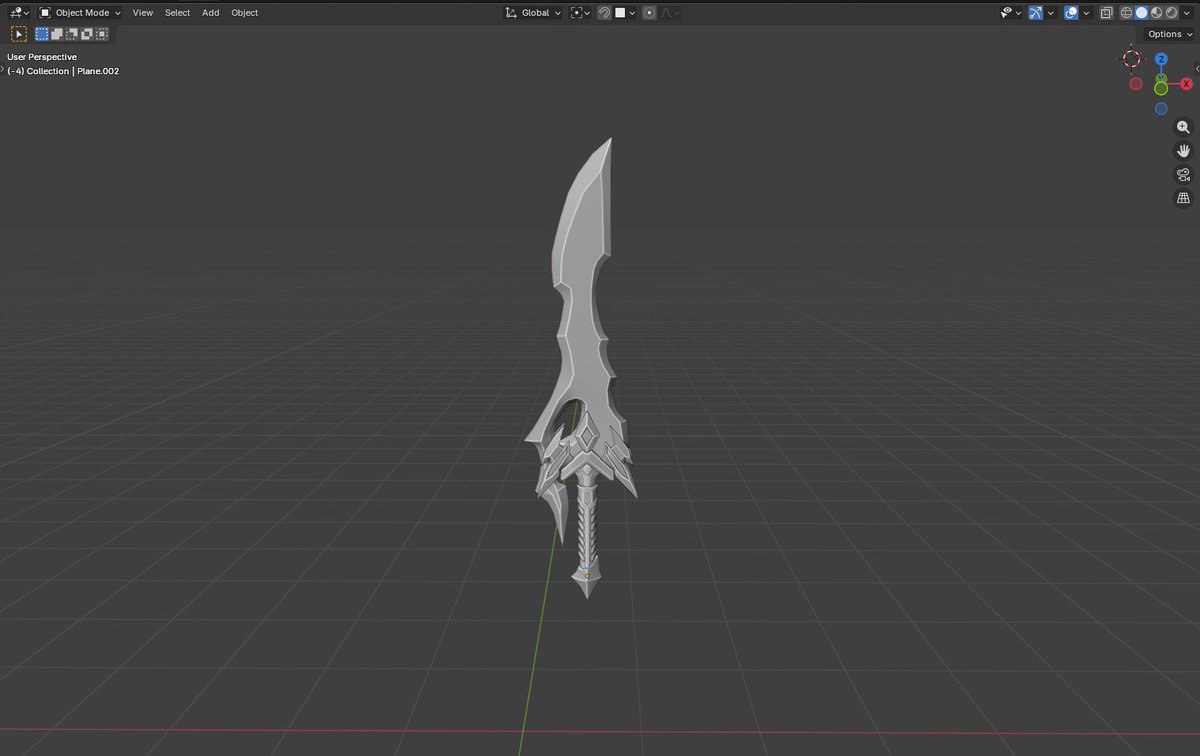Open proportional editing falloff dropdown
The image size is (1200, 756).
point(670,13)
